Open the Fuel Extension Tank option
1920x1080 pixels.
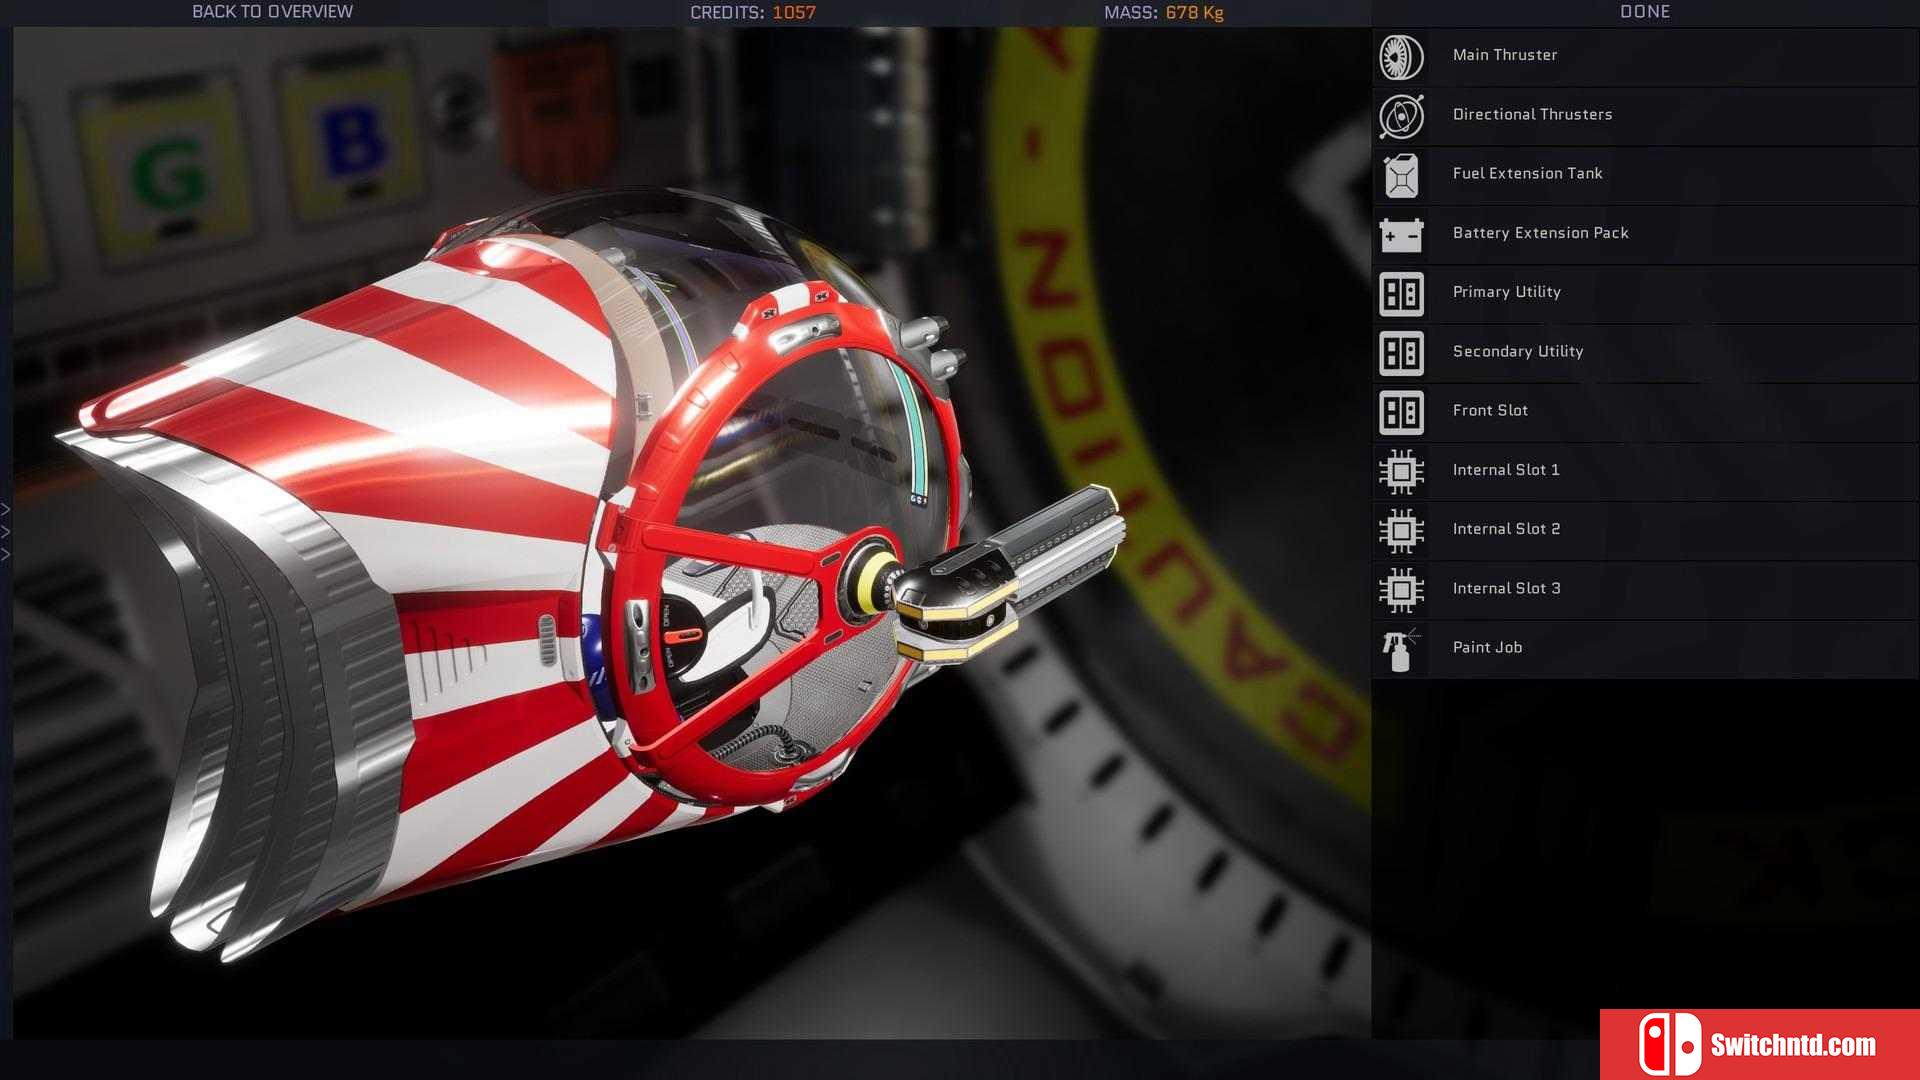1645,176
